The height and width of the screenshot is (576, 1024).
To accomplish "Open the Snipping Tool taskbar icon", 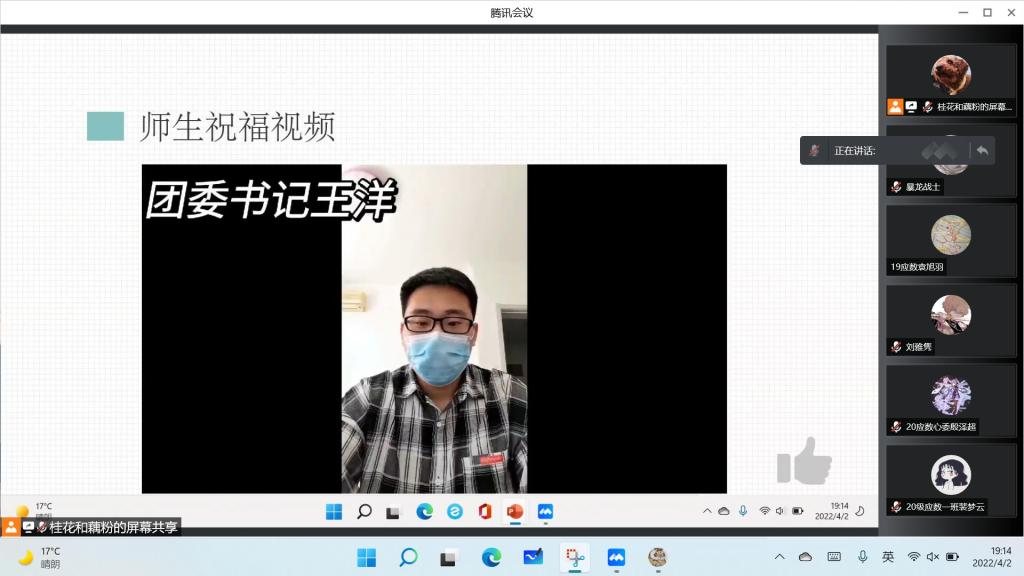I will (574, 557).
